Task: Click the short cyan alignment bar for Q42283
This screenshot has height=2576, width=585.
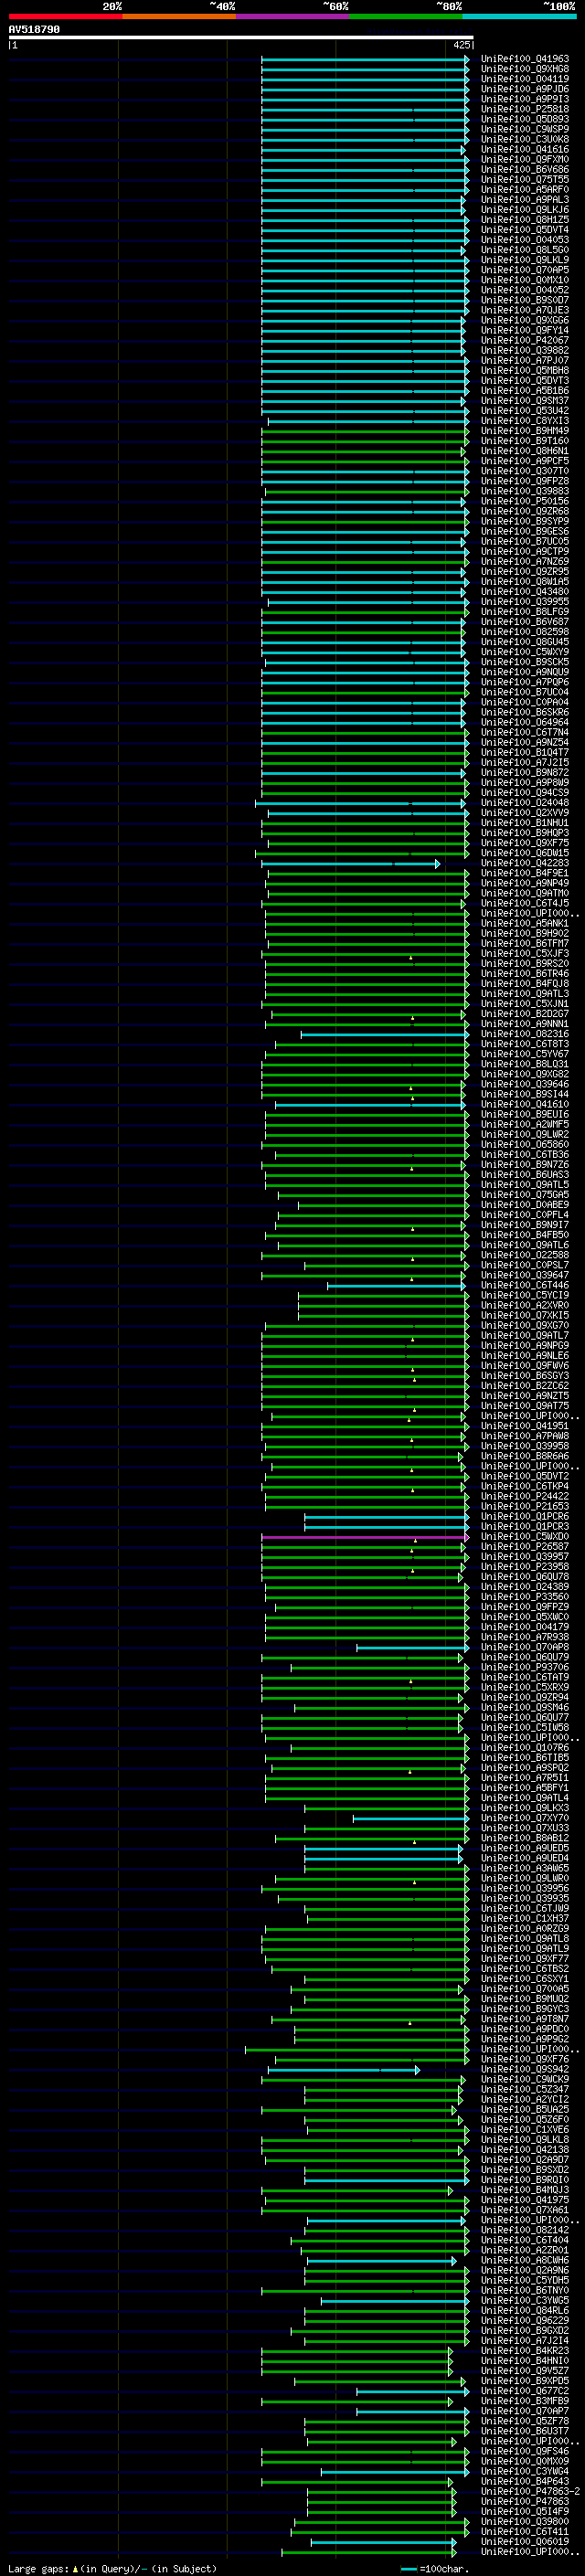Action: [x=350, y=863]
